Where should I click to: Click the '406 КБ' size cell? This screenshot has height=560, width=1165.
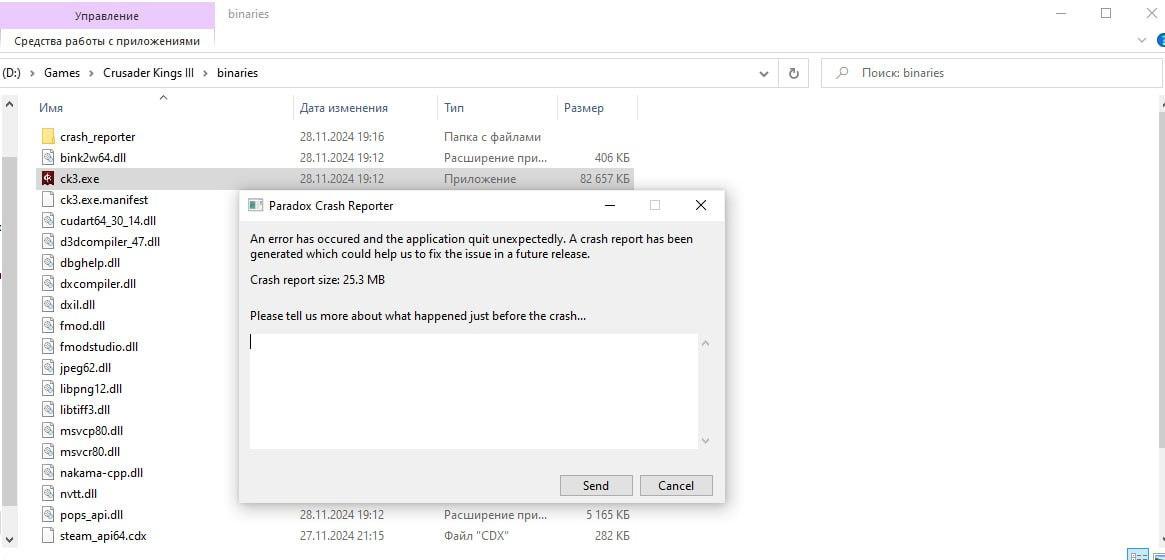tap(612, 158)
